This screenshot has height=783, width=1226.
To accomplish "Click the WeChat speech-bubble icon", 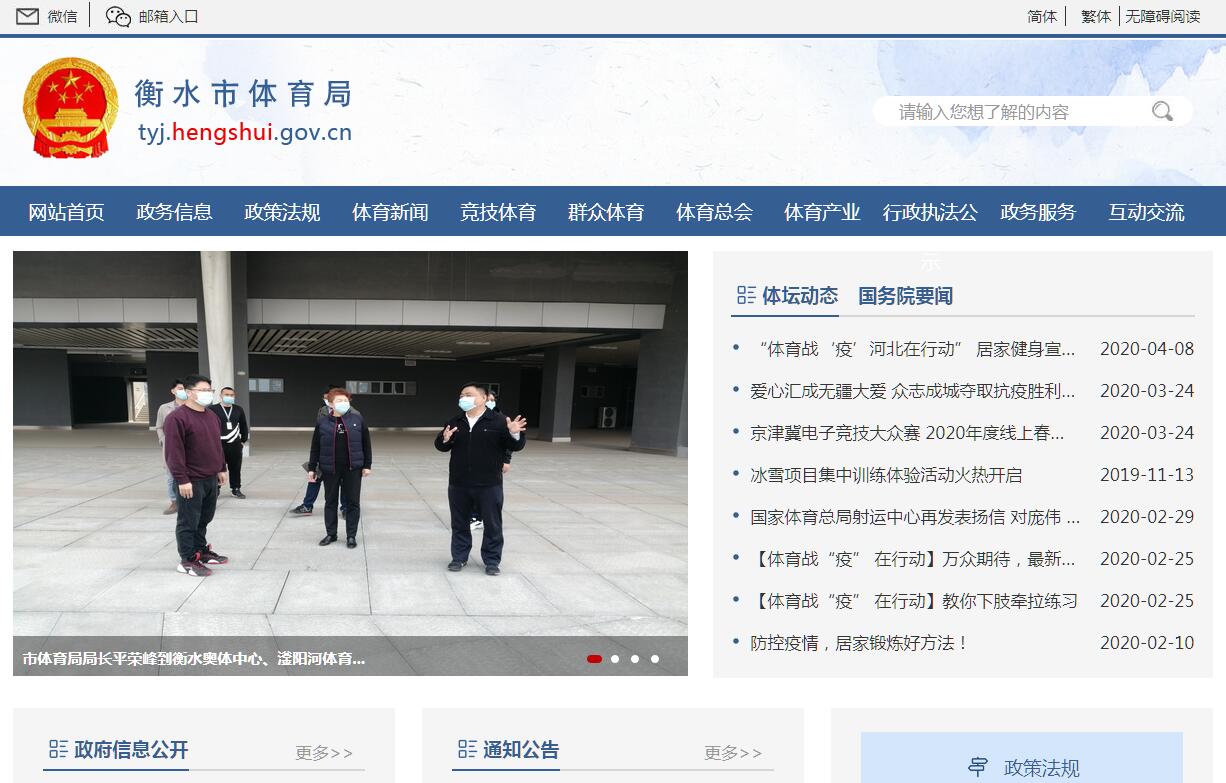I will tap(118, 16).
